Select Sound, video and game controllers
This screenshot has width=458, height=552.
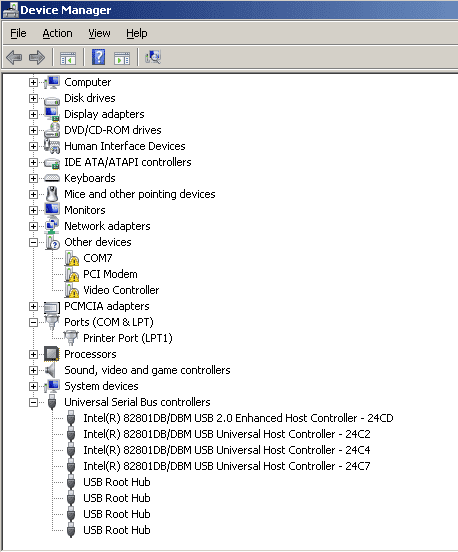click(147, 370)
